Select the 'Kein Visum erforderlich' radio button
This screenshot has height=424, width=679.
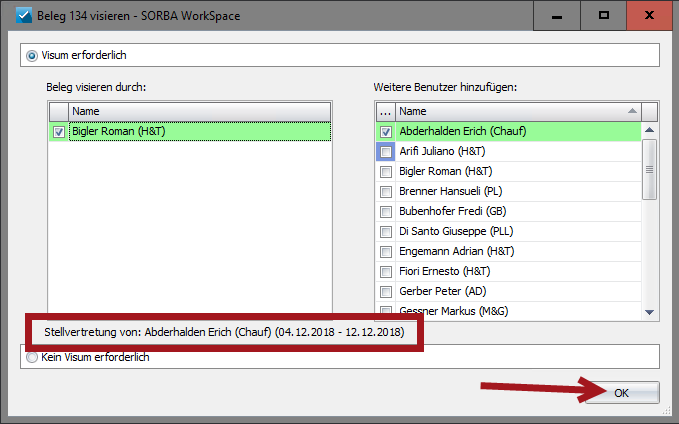tap(32, 357)
